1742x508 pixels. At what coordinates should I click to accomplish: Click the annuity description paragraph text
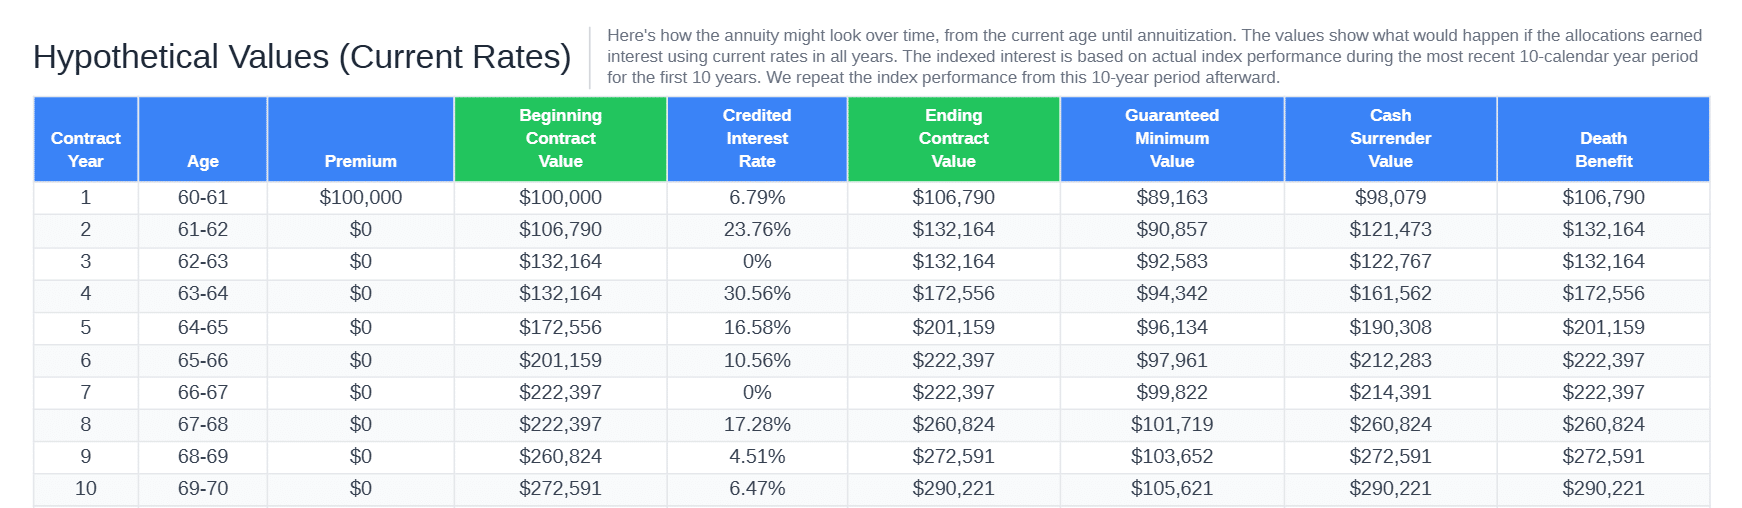(1155, 57)
